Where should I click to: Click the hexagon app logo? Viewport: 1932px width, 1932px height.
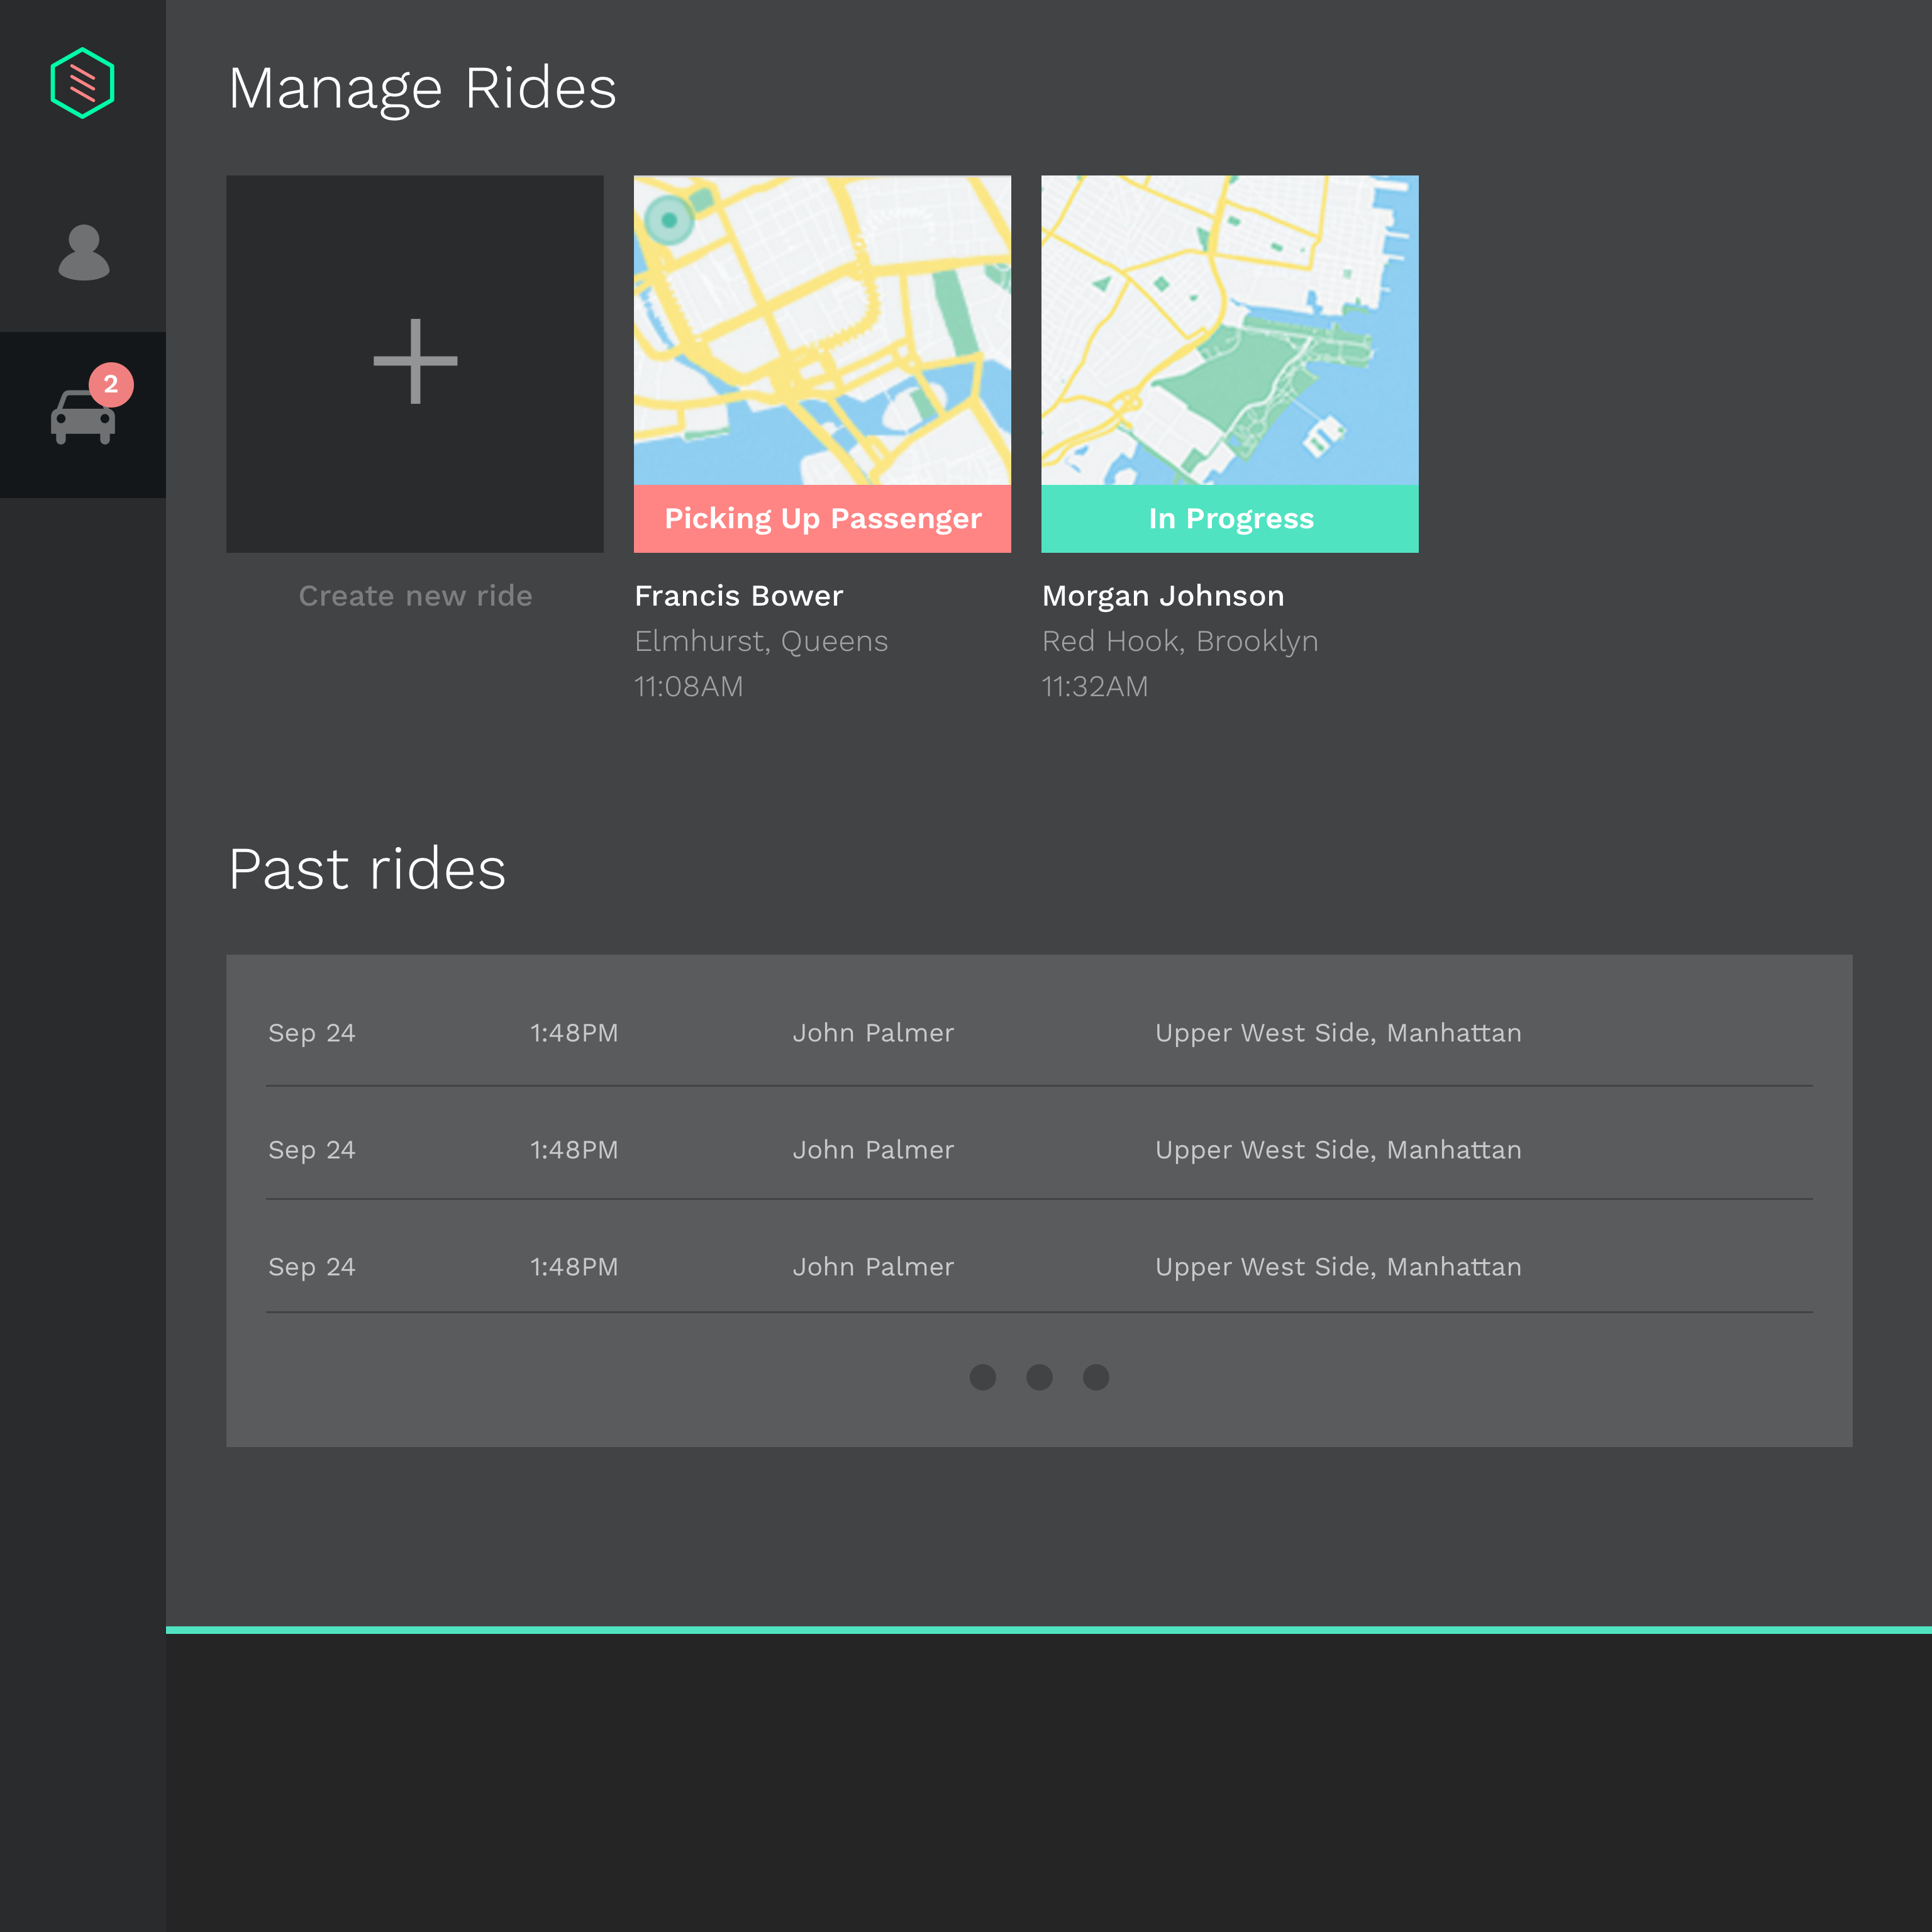pyautogui.click(x=82, y=83)
